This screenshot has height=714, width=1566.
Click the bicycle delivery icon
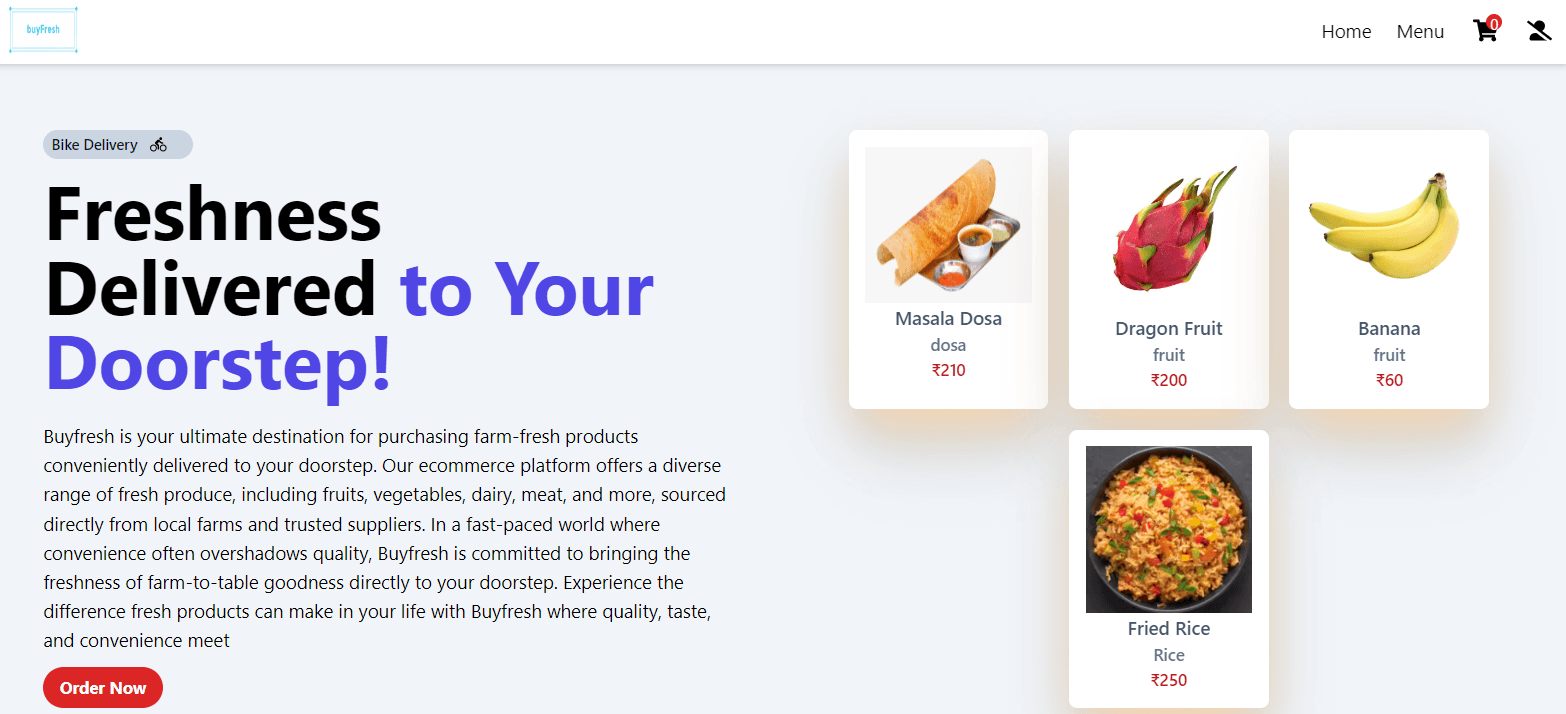158,145
